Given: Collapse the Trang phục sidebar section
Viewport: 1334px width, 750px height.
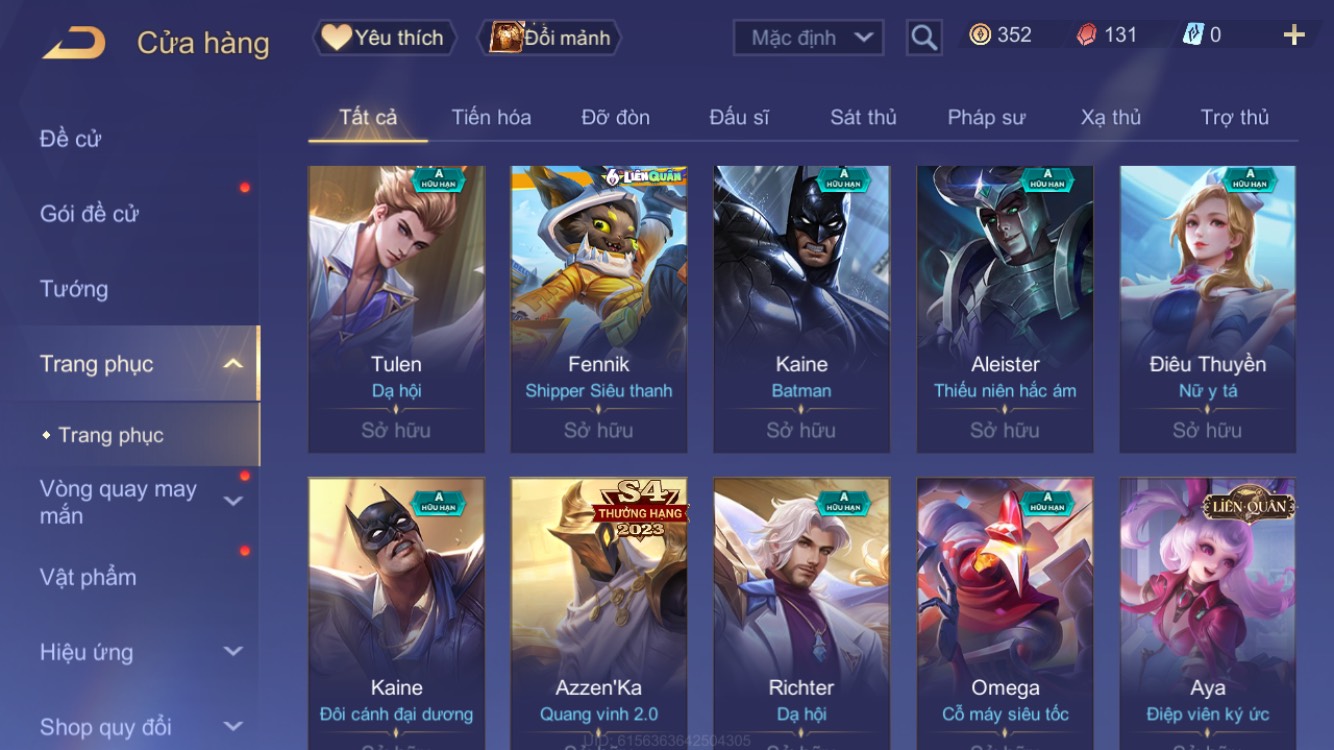Looking at the screenshot, I should click(233, 364).
